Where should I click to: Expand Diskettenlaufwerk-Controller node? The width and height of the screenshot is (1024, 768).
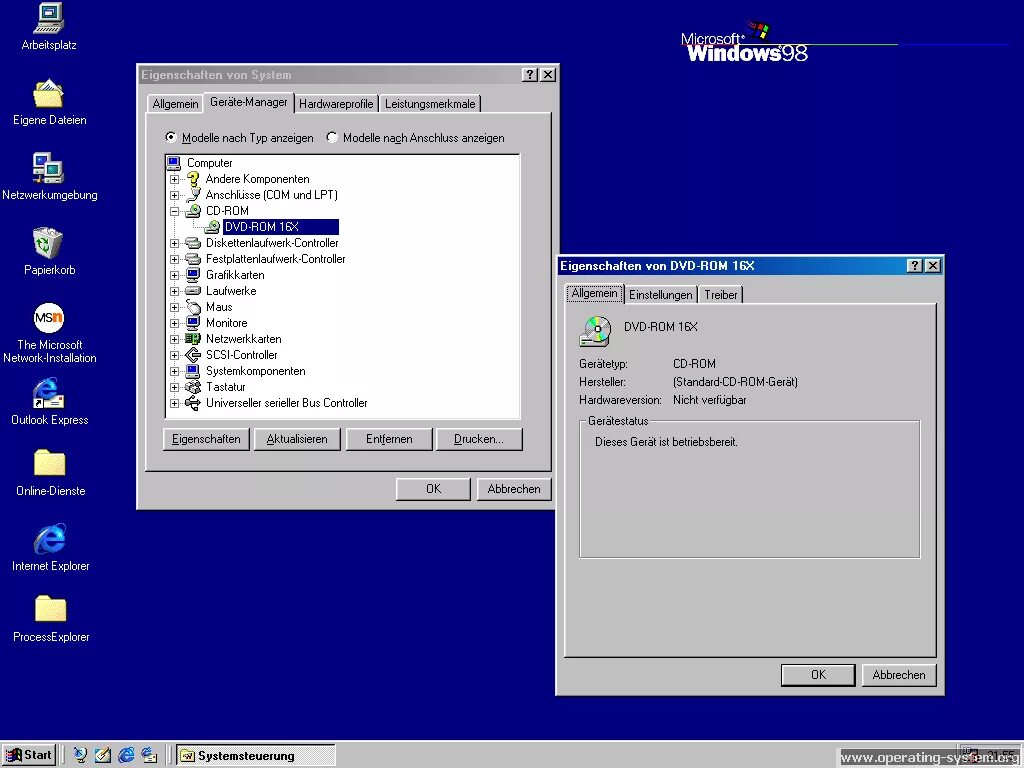point(174,243)
